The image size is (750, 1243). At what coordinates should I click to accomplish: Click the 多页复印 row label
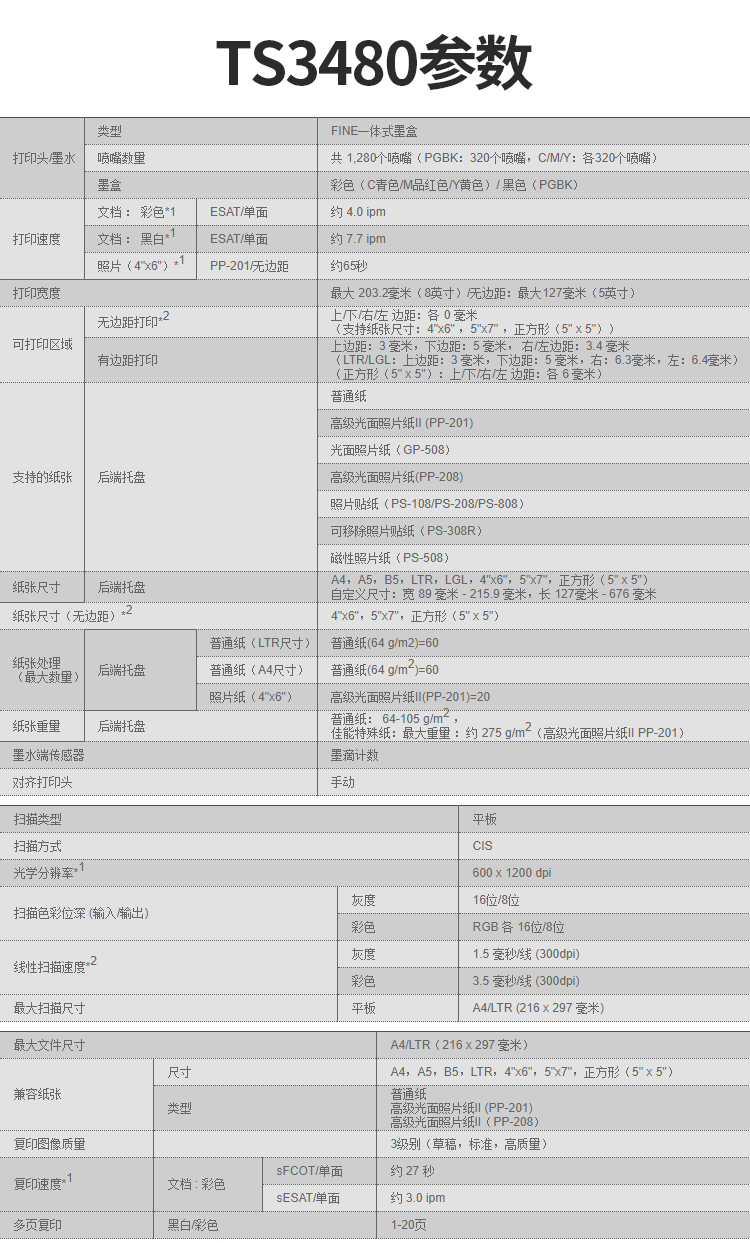tap(37, 1225)
